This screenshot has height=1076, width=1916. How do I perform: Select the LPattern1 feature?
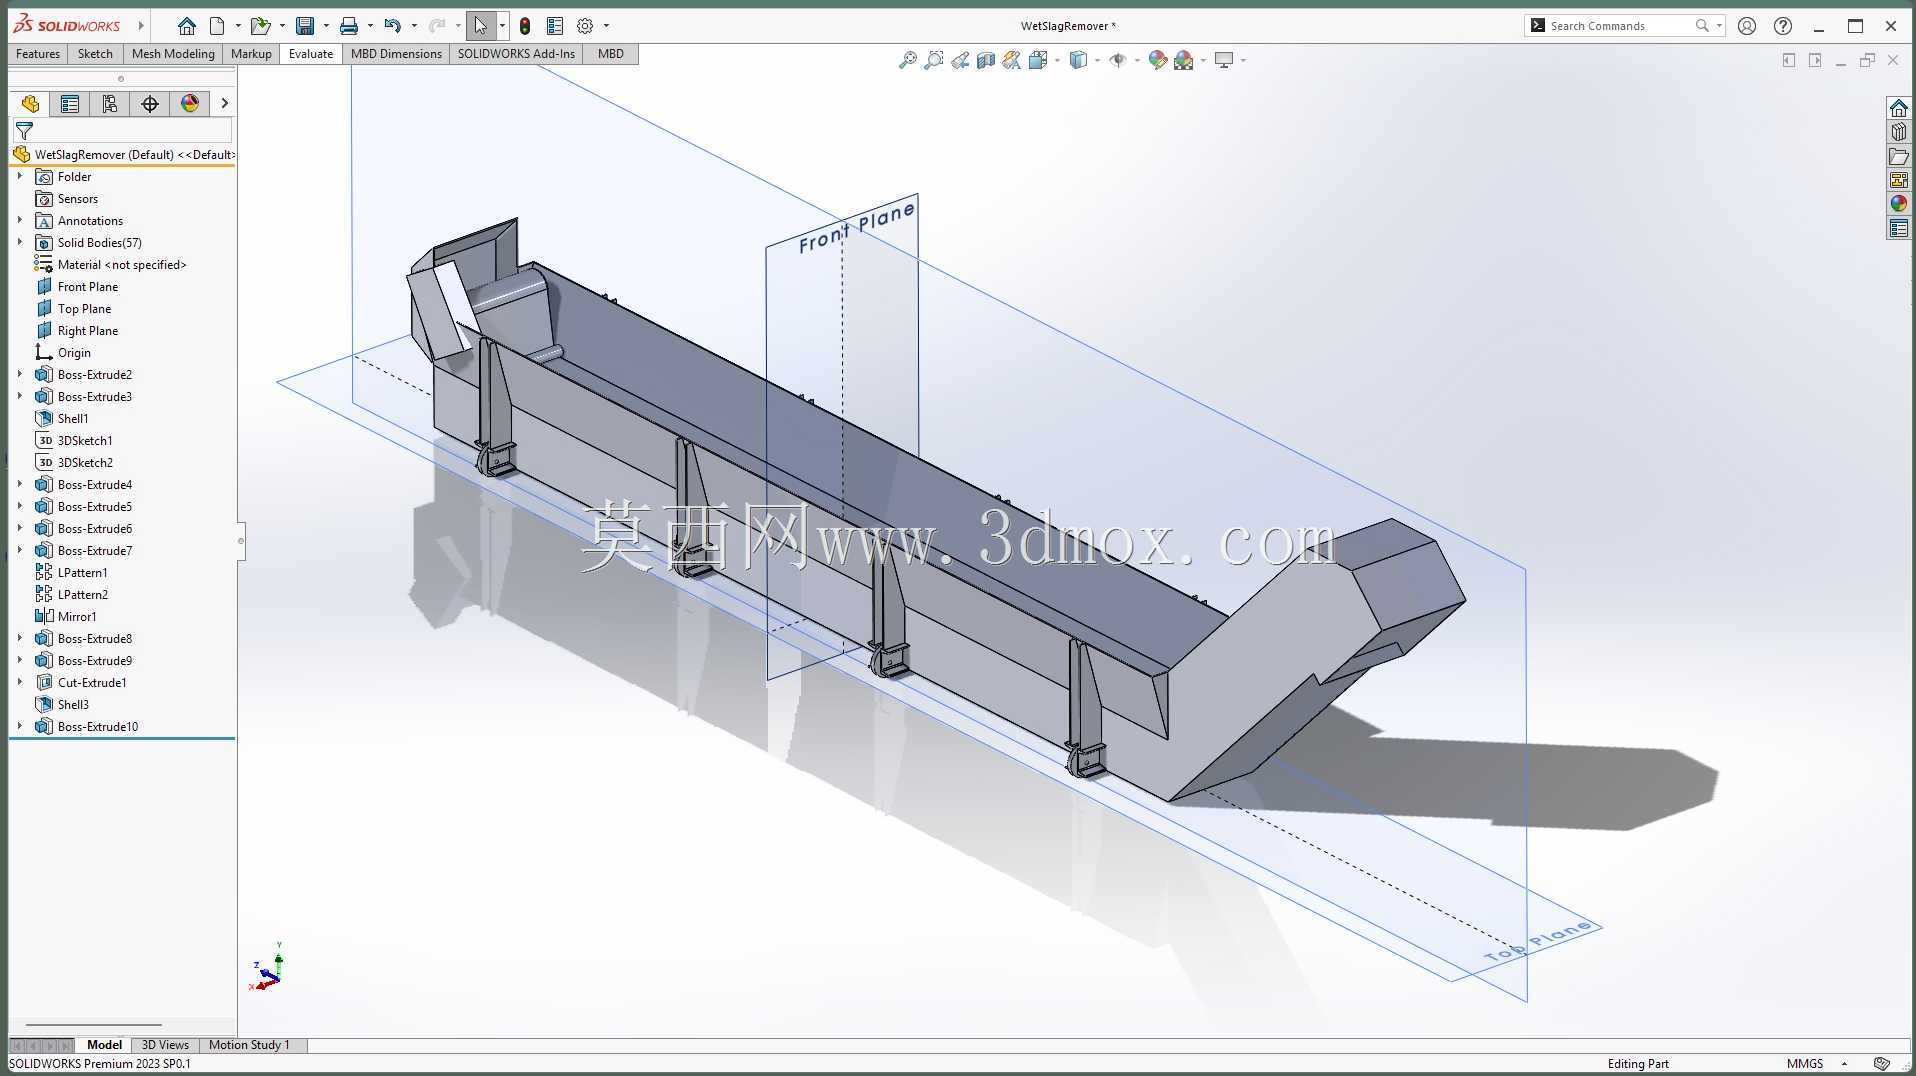82,573
